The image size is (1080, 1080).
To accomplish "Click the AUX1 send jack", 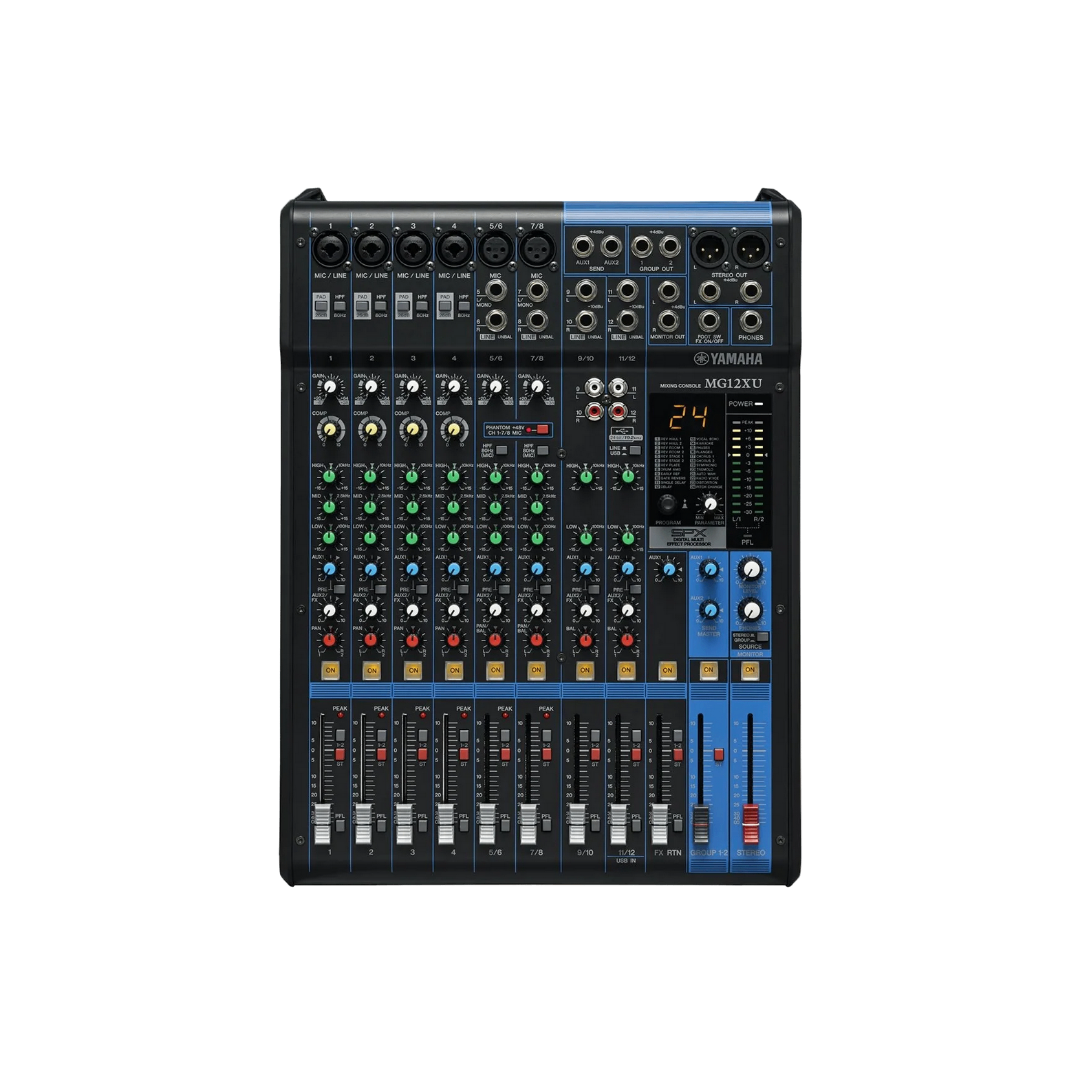I will pyautogui.click(x=583, y=245).
